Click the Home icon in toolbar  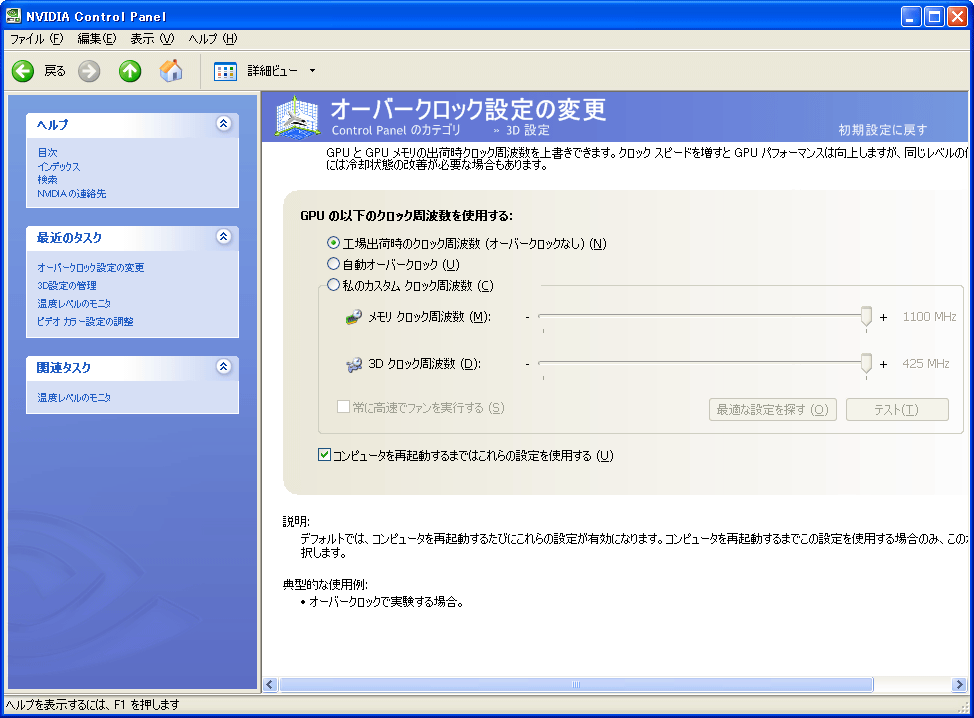[171, 71]
